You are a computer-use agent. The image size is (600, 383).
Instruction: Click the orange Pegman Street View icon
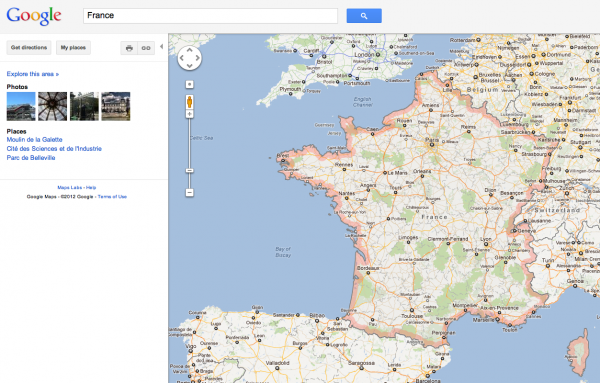coord(189,102)
